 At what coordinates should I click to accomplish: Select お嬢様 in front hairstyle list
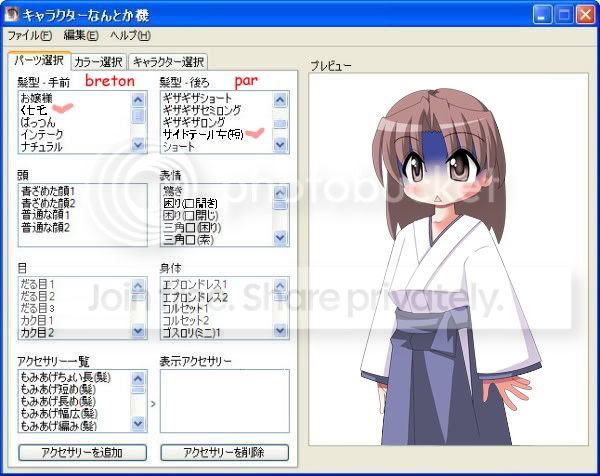(38, 99)
